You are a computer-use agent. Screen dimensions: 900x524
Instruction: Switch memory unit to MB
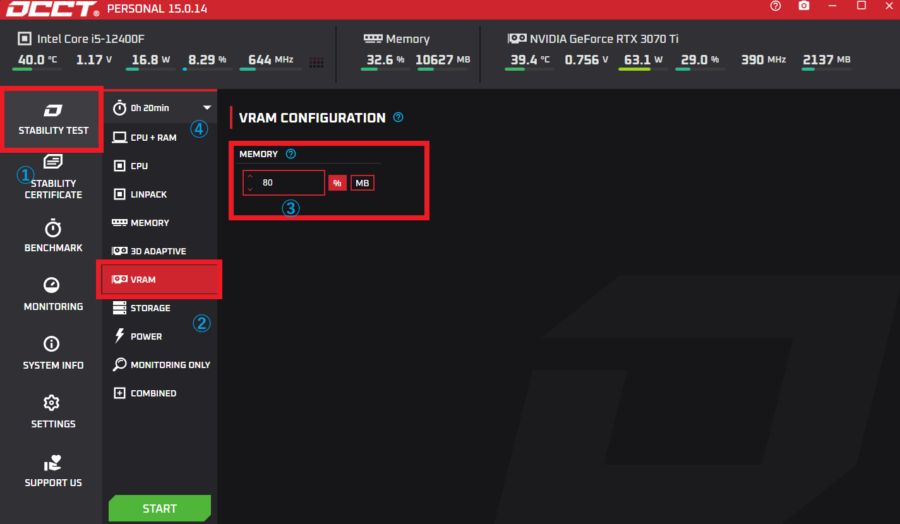362,183
